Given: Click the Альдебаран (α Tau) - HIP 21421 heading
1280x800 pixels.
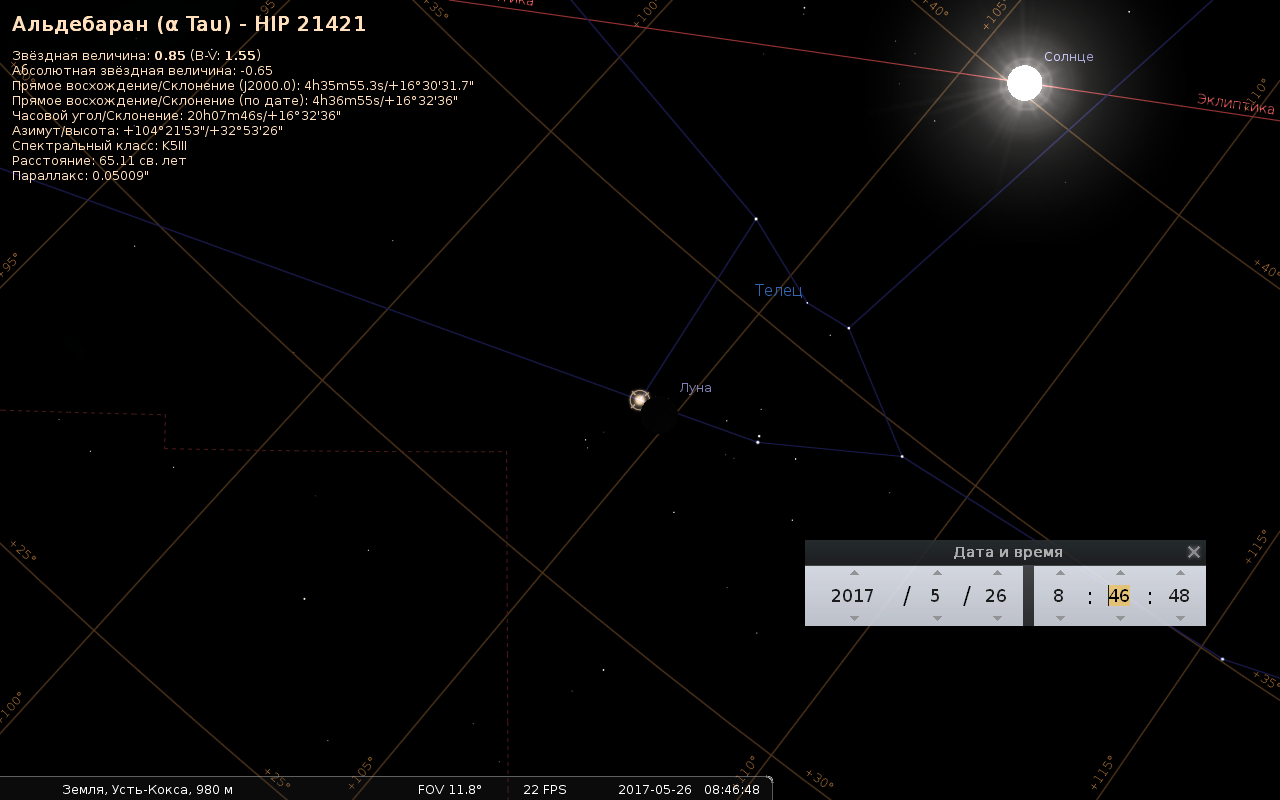Looking at the screenshot, I should 189,24.
